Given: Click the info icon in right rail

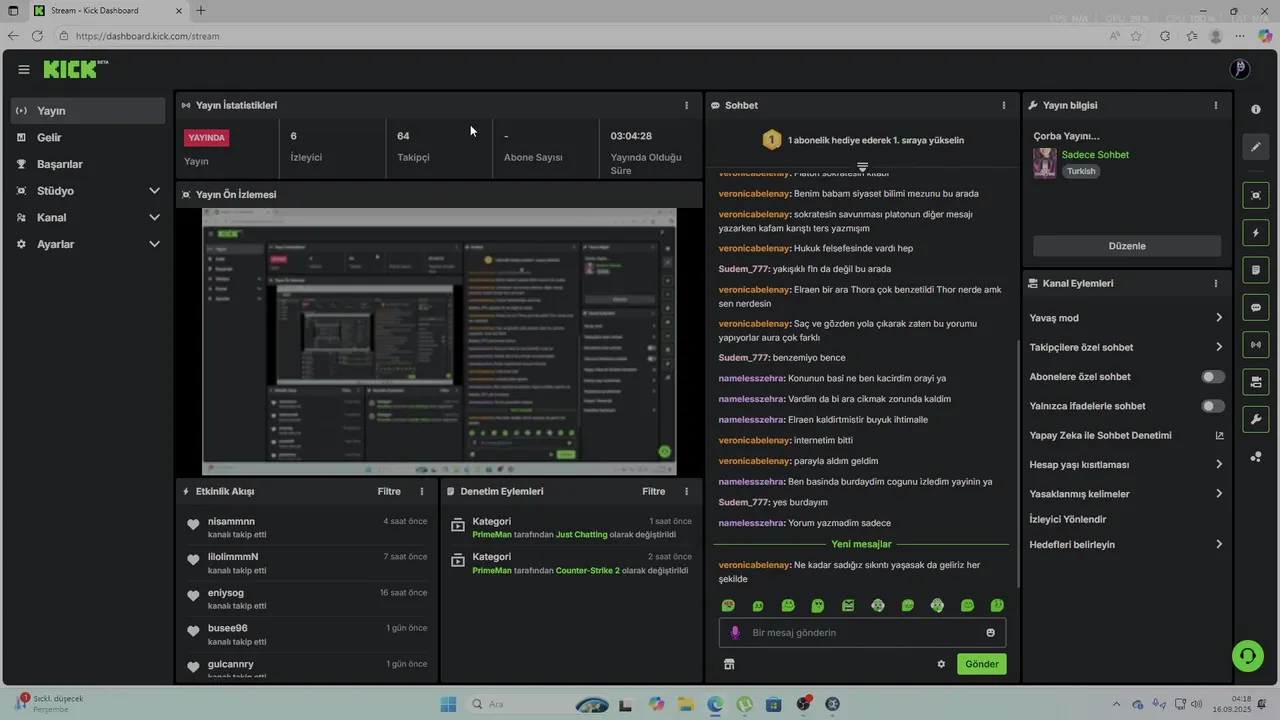Looking at the screenshot, I should coord(1256,109).
